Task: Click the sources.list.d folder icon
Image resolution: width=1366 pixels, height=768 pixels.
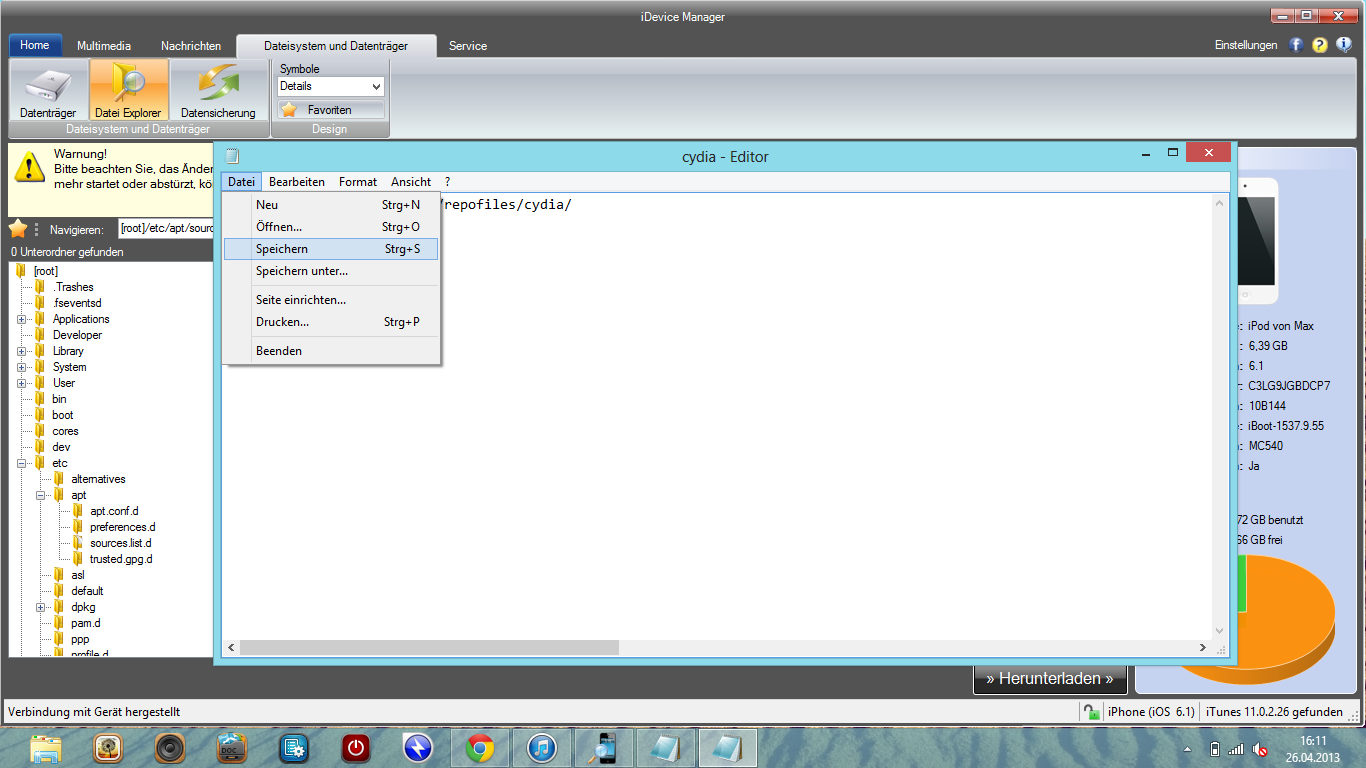Action: pyautogui.click(x=78, y=543)
